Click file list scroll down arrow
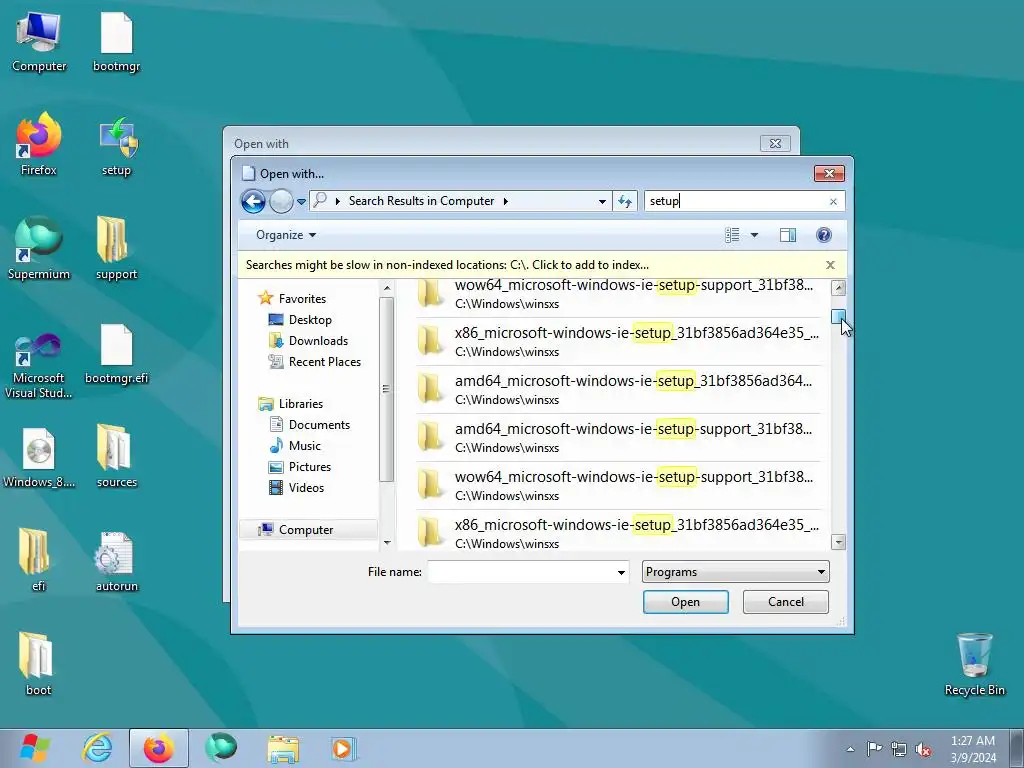Image resolution: width=1024 pixels, height=768 pixels. click(x=839, y=542)
